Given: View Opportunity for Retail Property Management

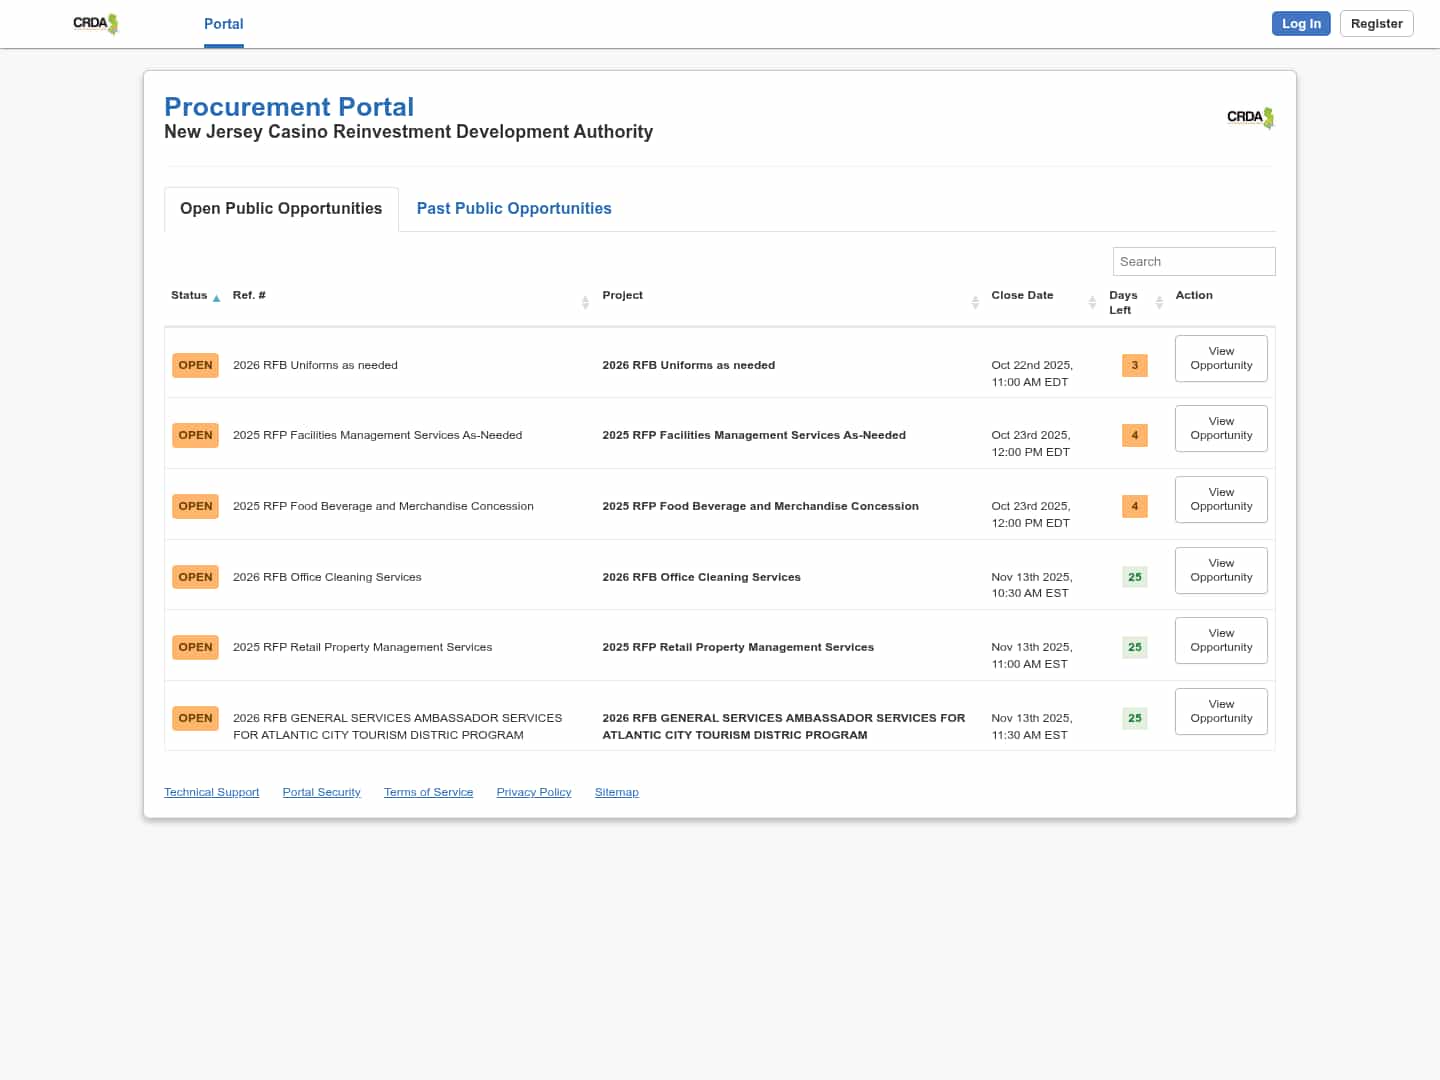Looking at the screenshot, I should coord(1221,640).
